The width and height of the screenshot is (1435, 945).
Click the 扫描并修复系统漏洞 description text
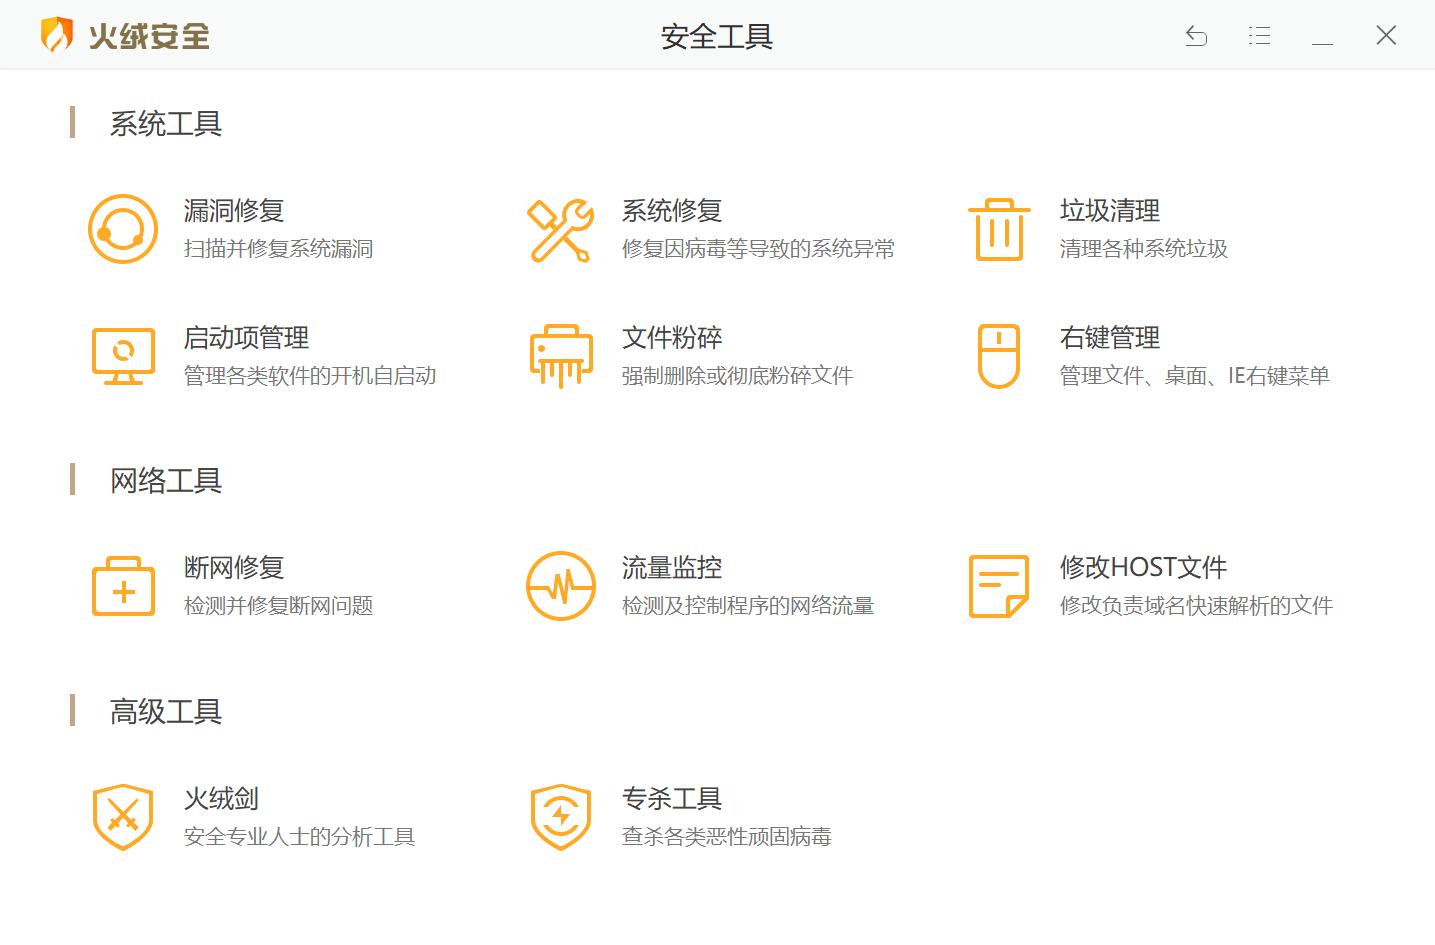[279, 249]
